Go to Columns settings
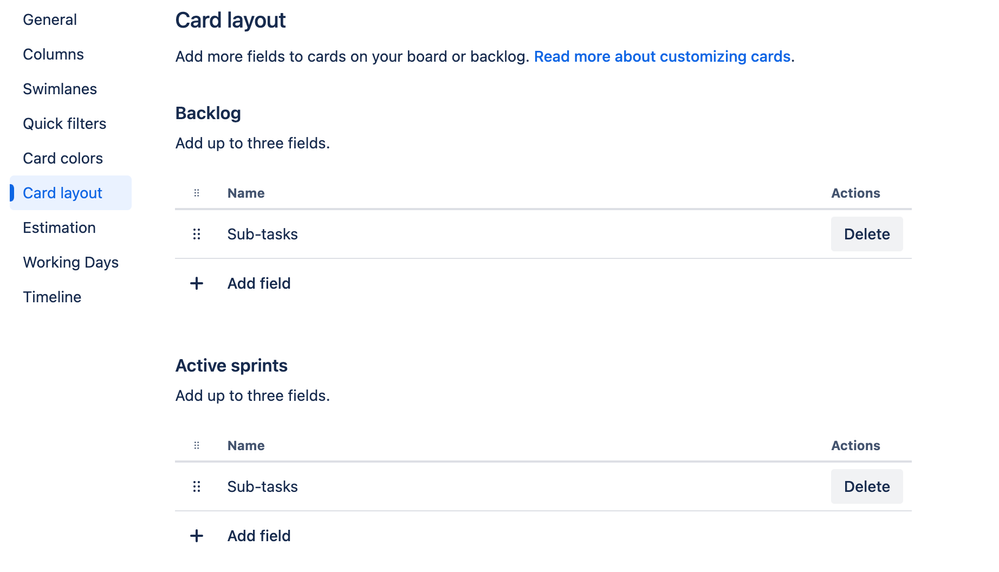The height and width of the screenshot is (572, 999). 53,54
